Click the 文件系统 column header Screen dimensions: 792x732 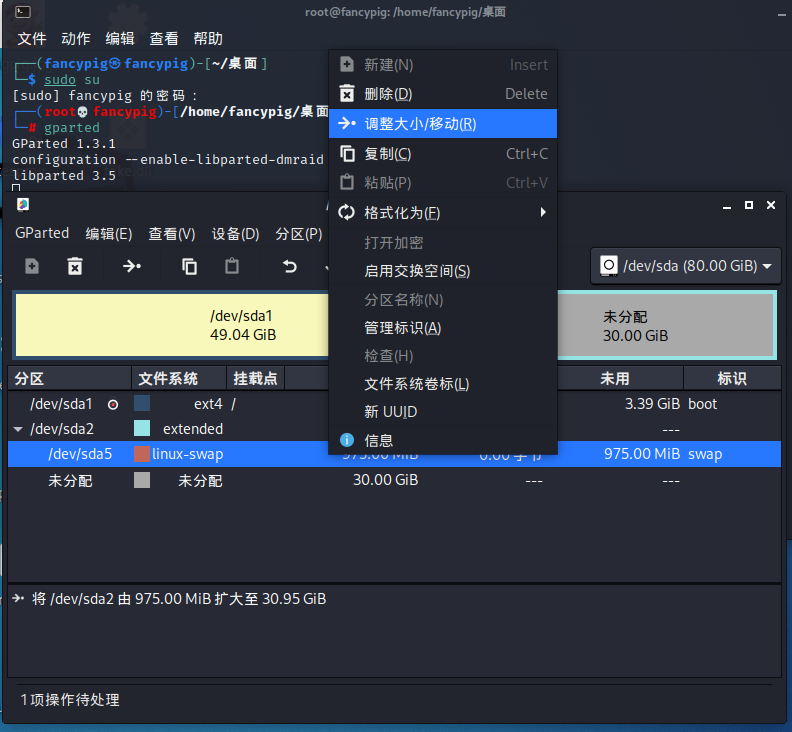click(x=179, y=378)
